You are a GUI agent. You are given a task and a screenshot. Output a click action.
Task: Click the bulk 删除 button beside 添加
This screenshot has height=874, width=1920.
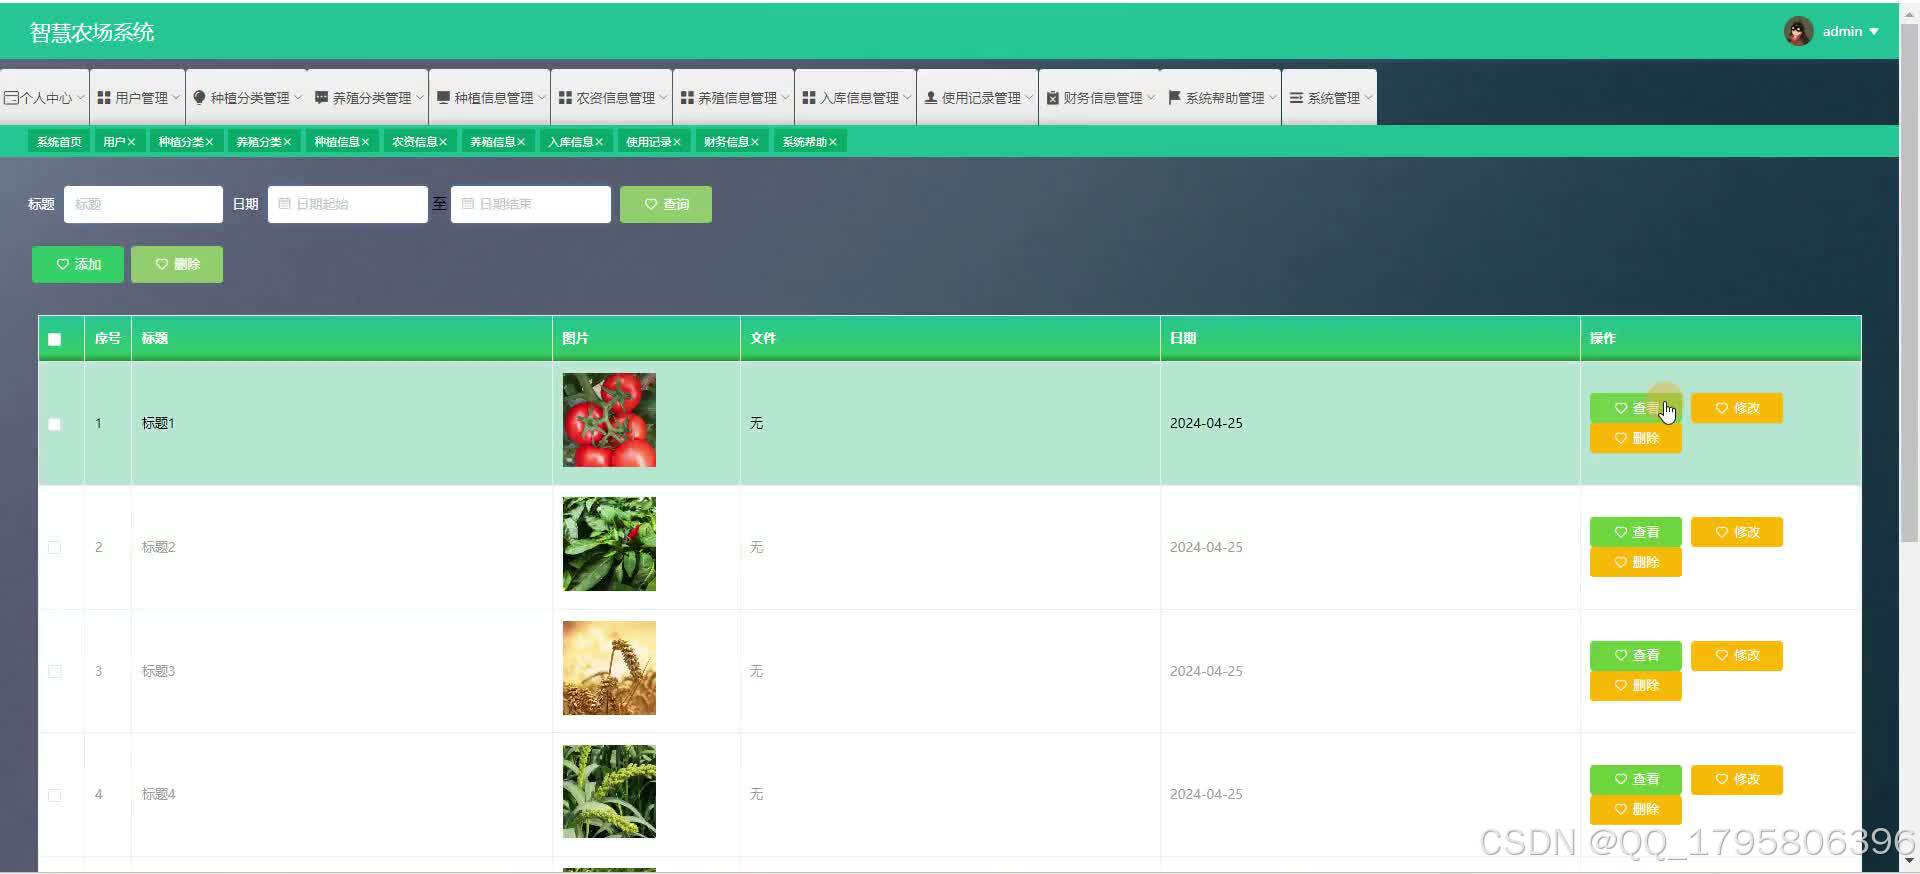(177, 264)
